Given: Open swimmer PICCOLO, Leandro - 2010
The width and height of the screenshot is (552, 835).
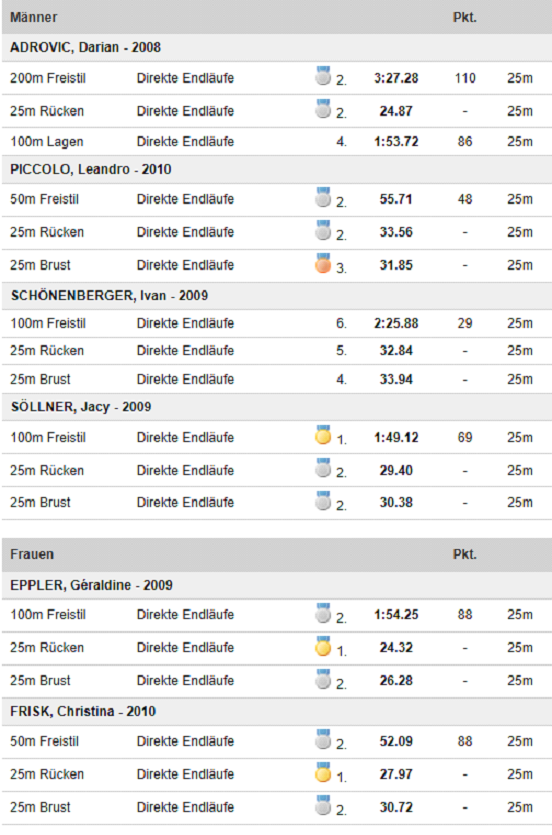Looking at the screenshot, I should (x=90, y=169).
